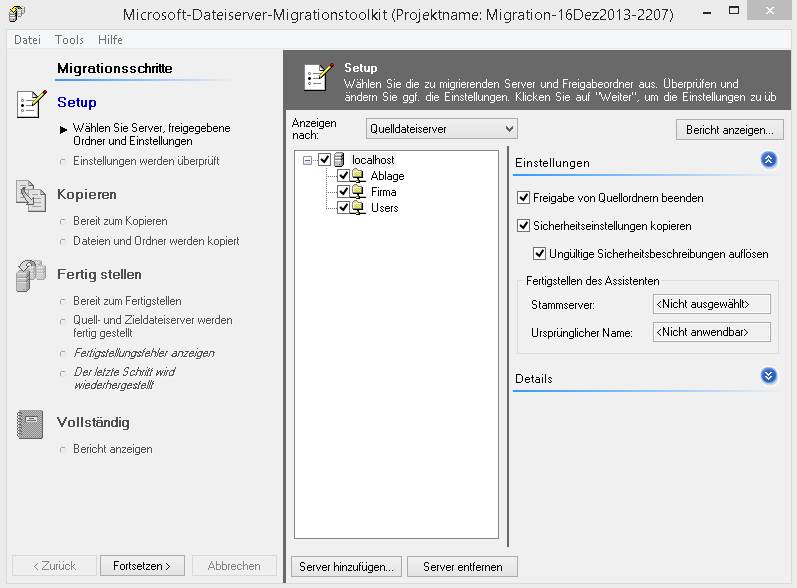
Task: Uncheck the Users share checkbox
Action: (x=344, y=207)
